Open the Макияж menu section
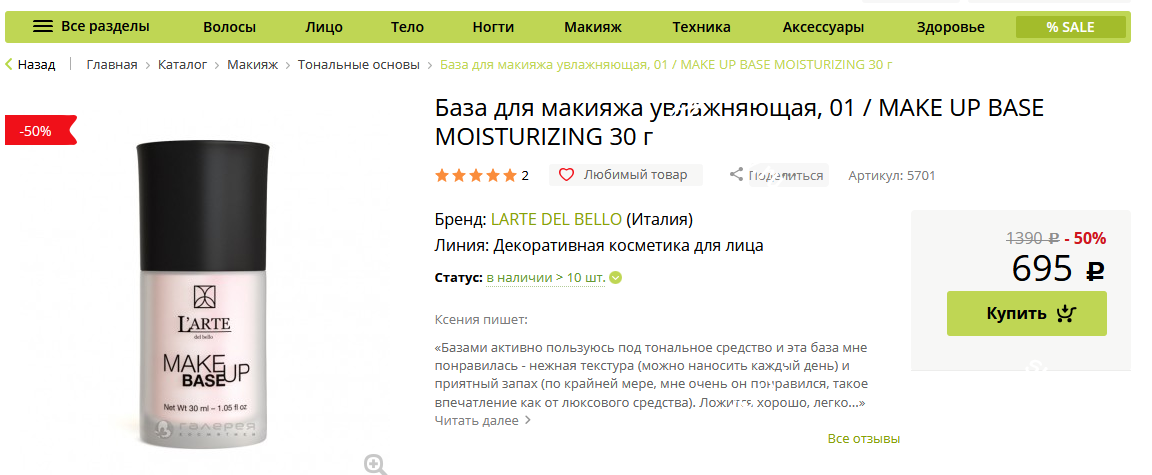This screenshot has height=475, width=1152. point(593,28)
